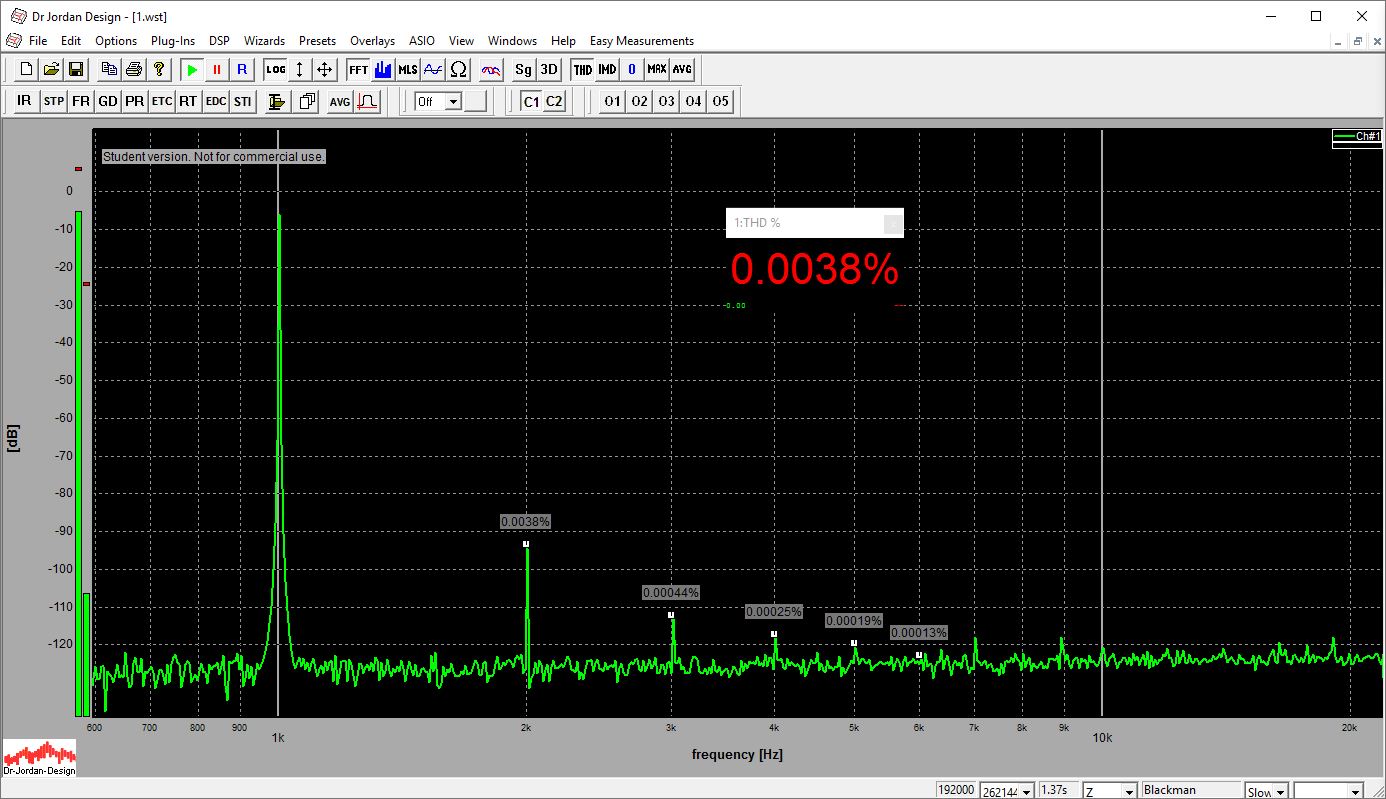Toggle the AVG button in top toolbar
The width and height of the screenshot is (1386, 799).
(682, 70)
